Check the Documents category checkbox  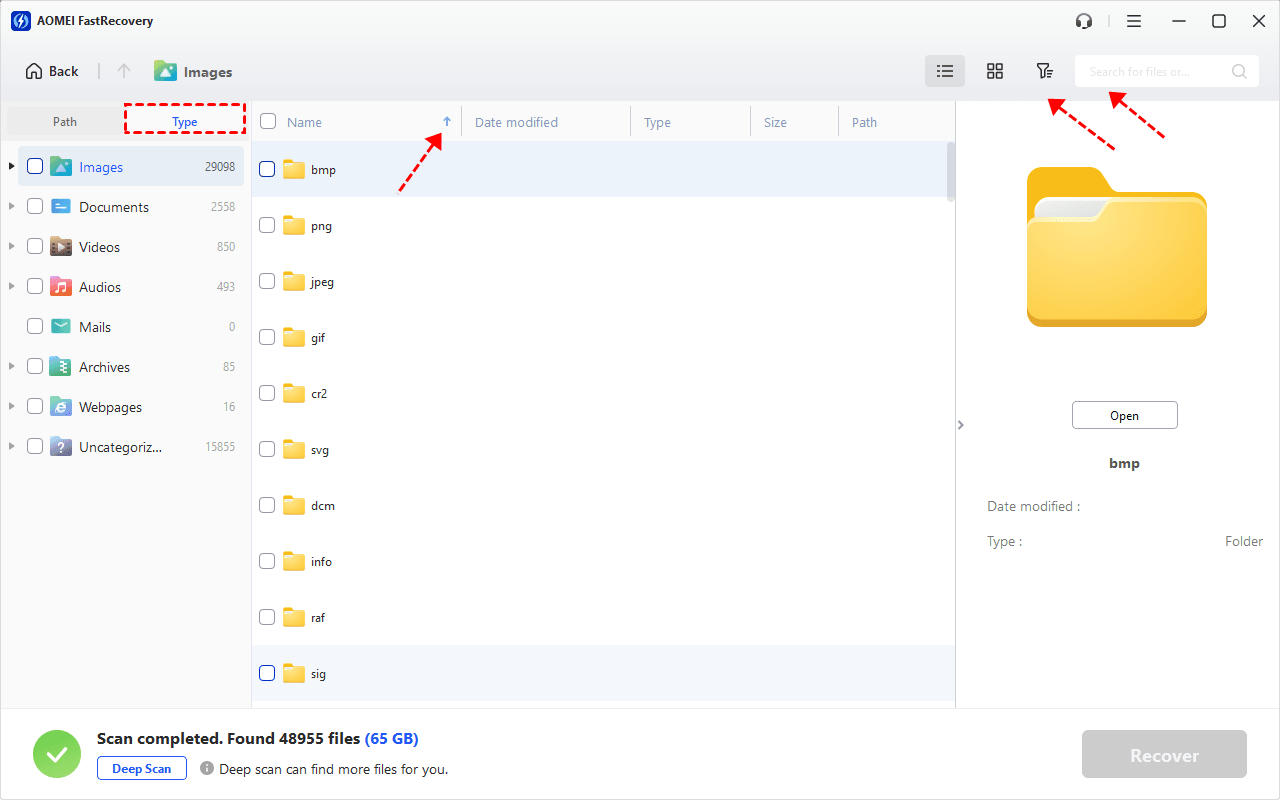tap(35, 207)
